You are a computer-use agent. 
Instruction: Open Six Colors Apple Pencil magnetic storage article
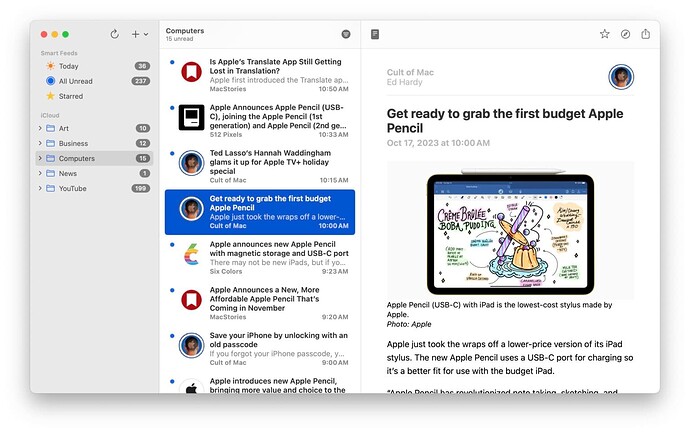tap(260, 257)
